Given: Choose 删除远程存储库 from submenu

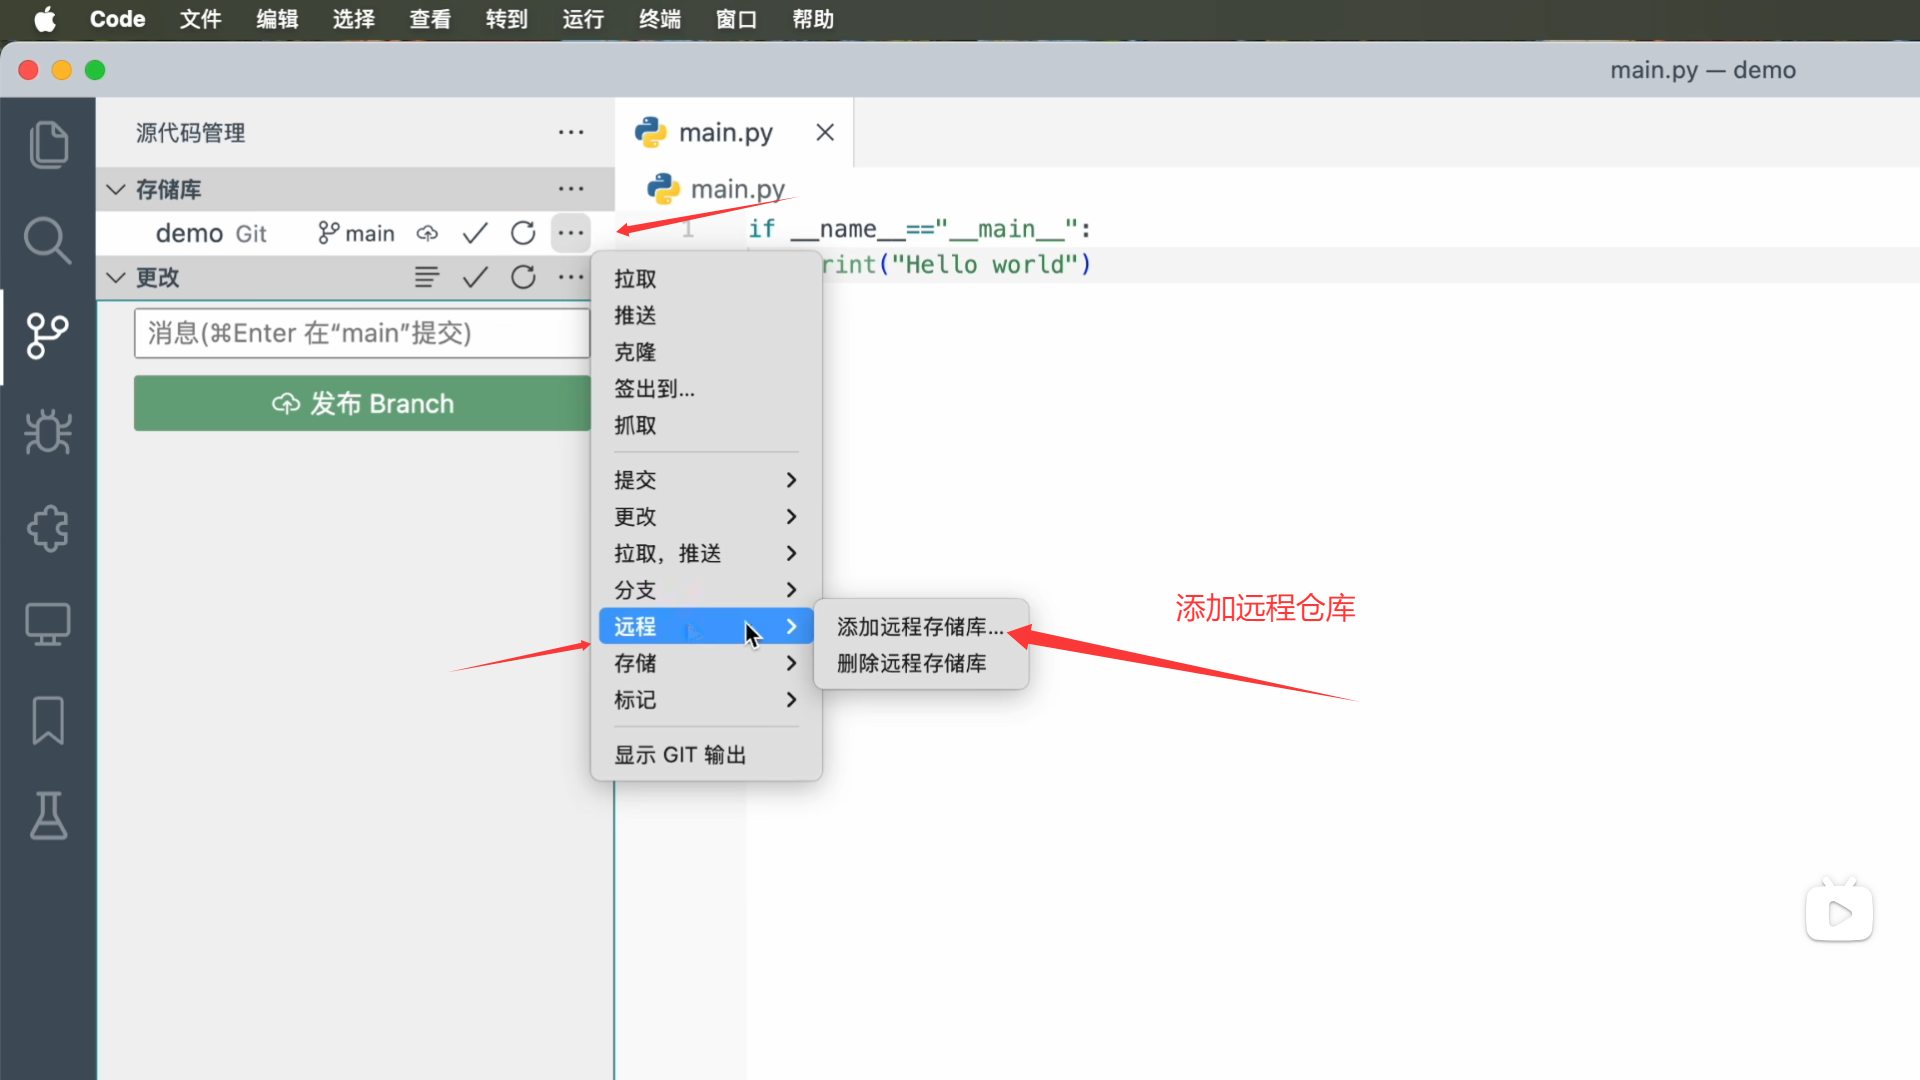Looking at the screenshot, I should (912, 664).
